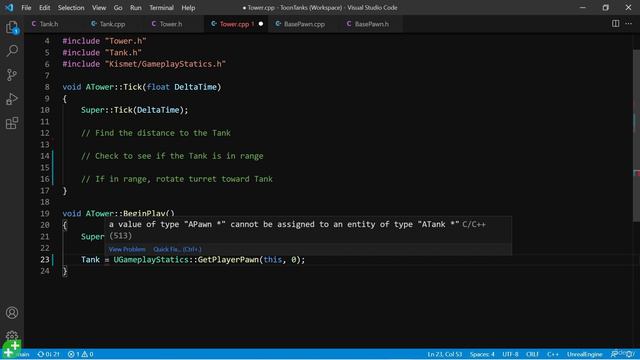Click View Problem link in hover tooltip
The width and height of the screenshot is (640, 360).
[127, 249]
